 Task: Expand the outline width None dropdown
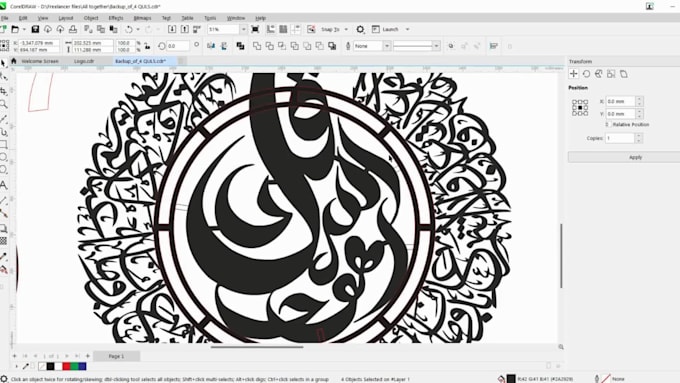[386, 46]
